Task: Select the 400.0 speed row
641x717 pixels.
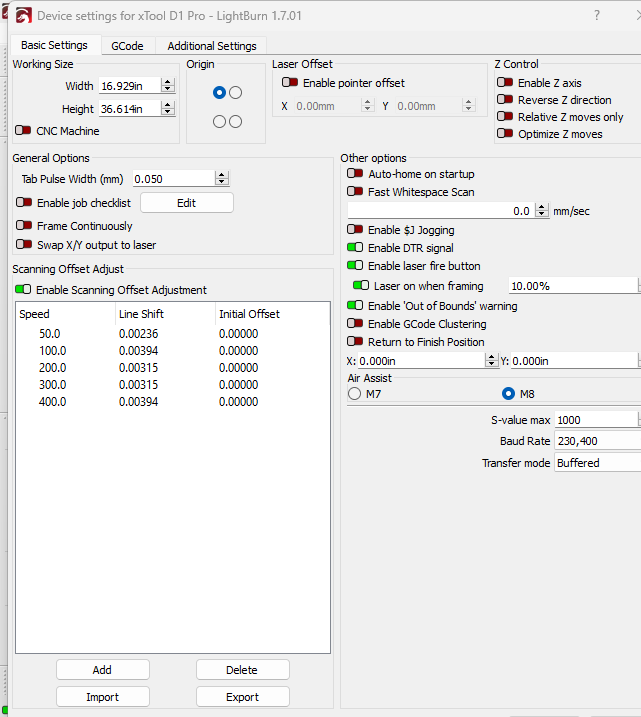Action: coord(173,401)
